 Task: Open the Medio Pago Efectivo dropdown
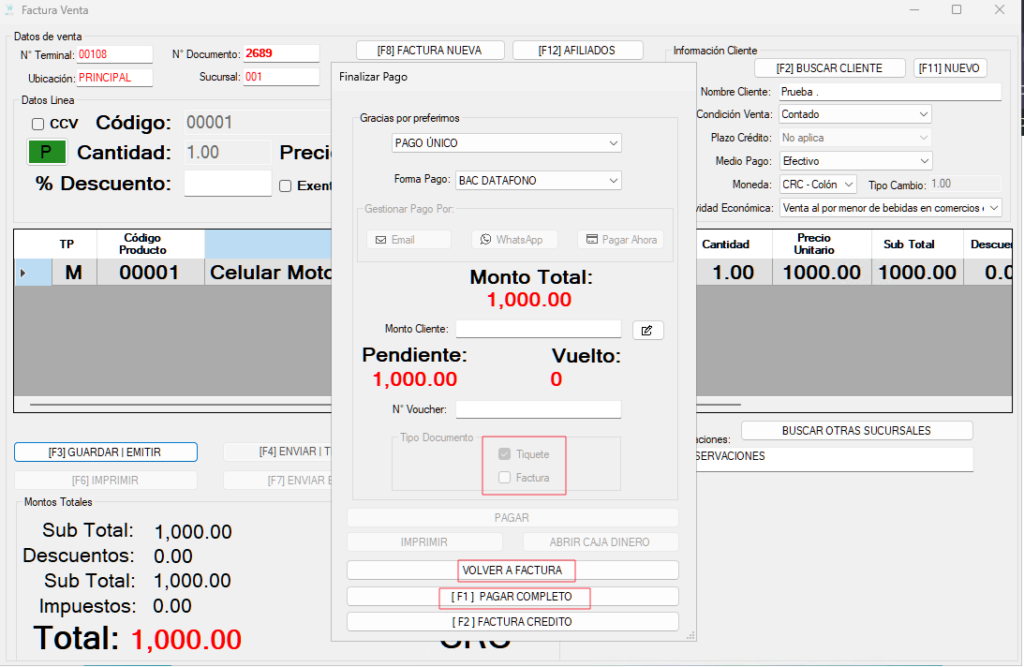854,161
